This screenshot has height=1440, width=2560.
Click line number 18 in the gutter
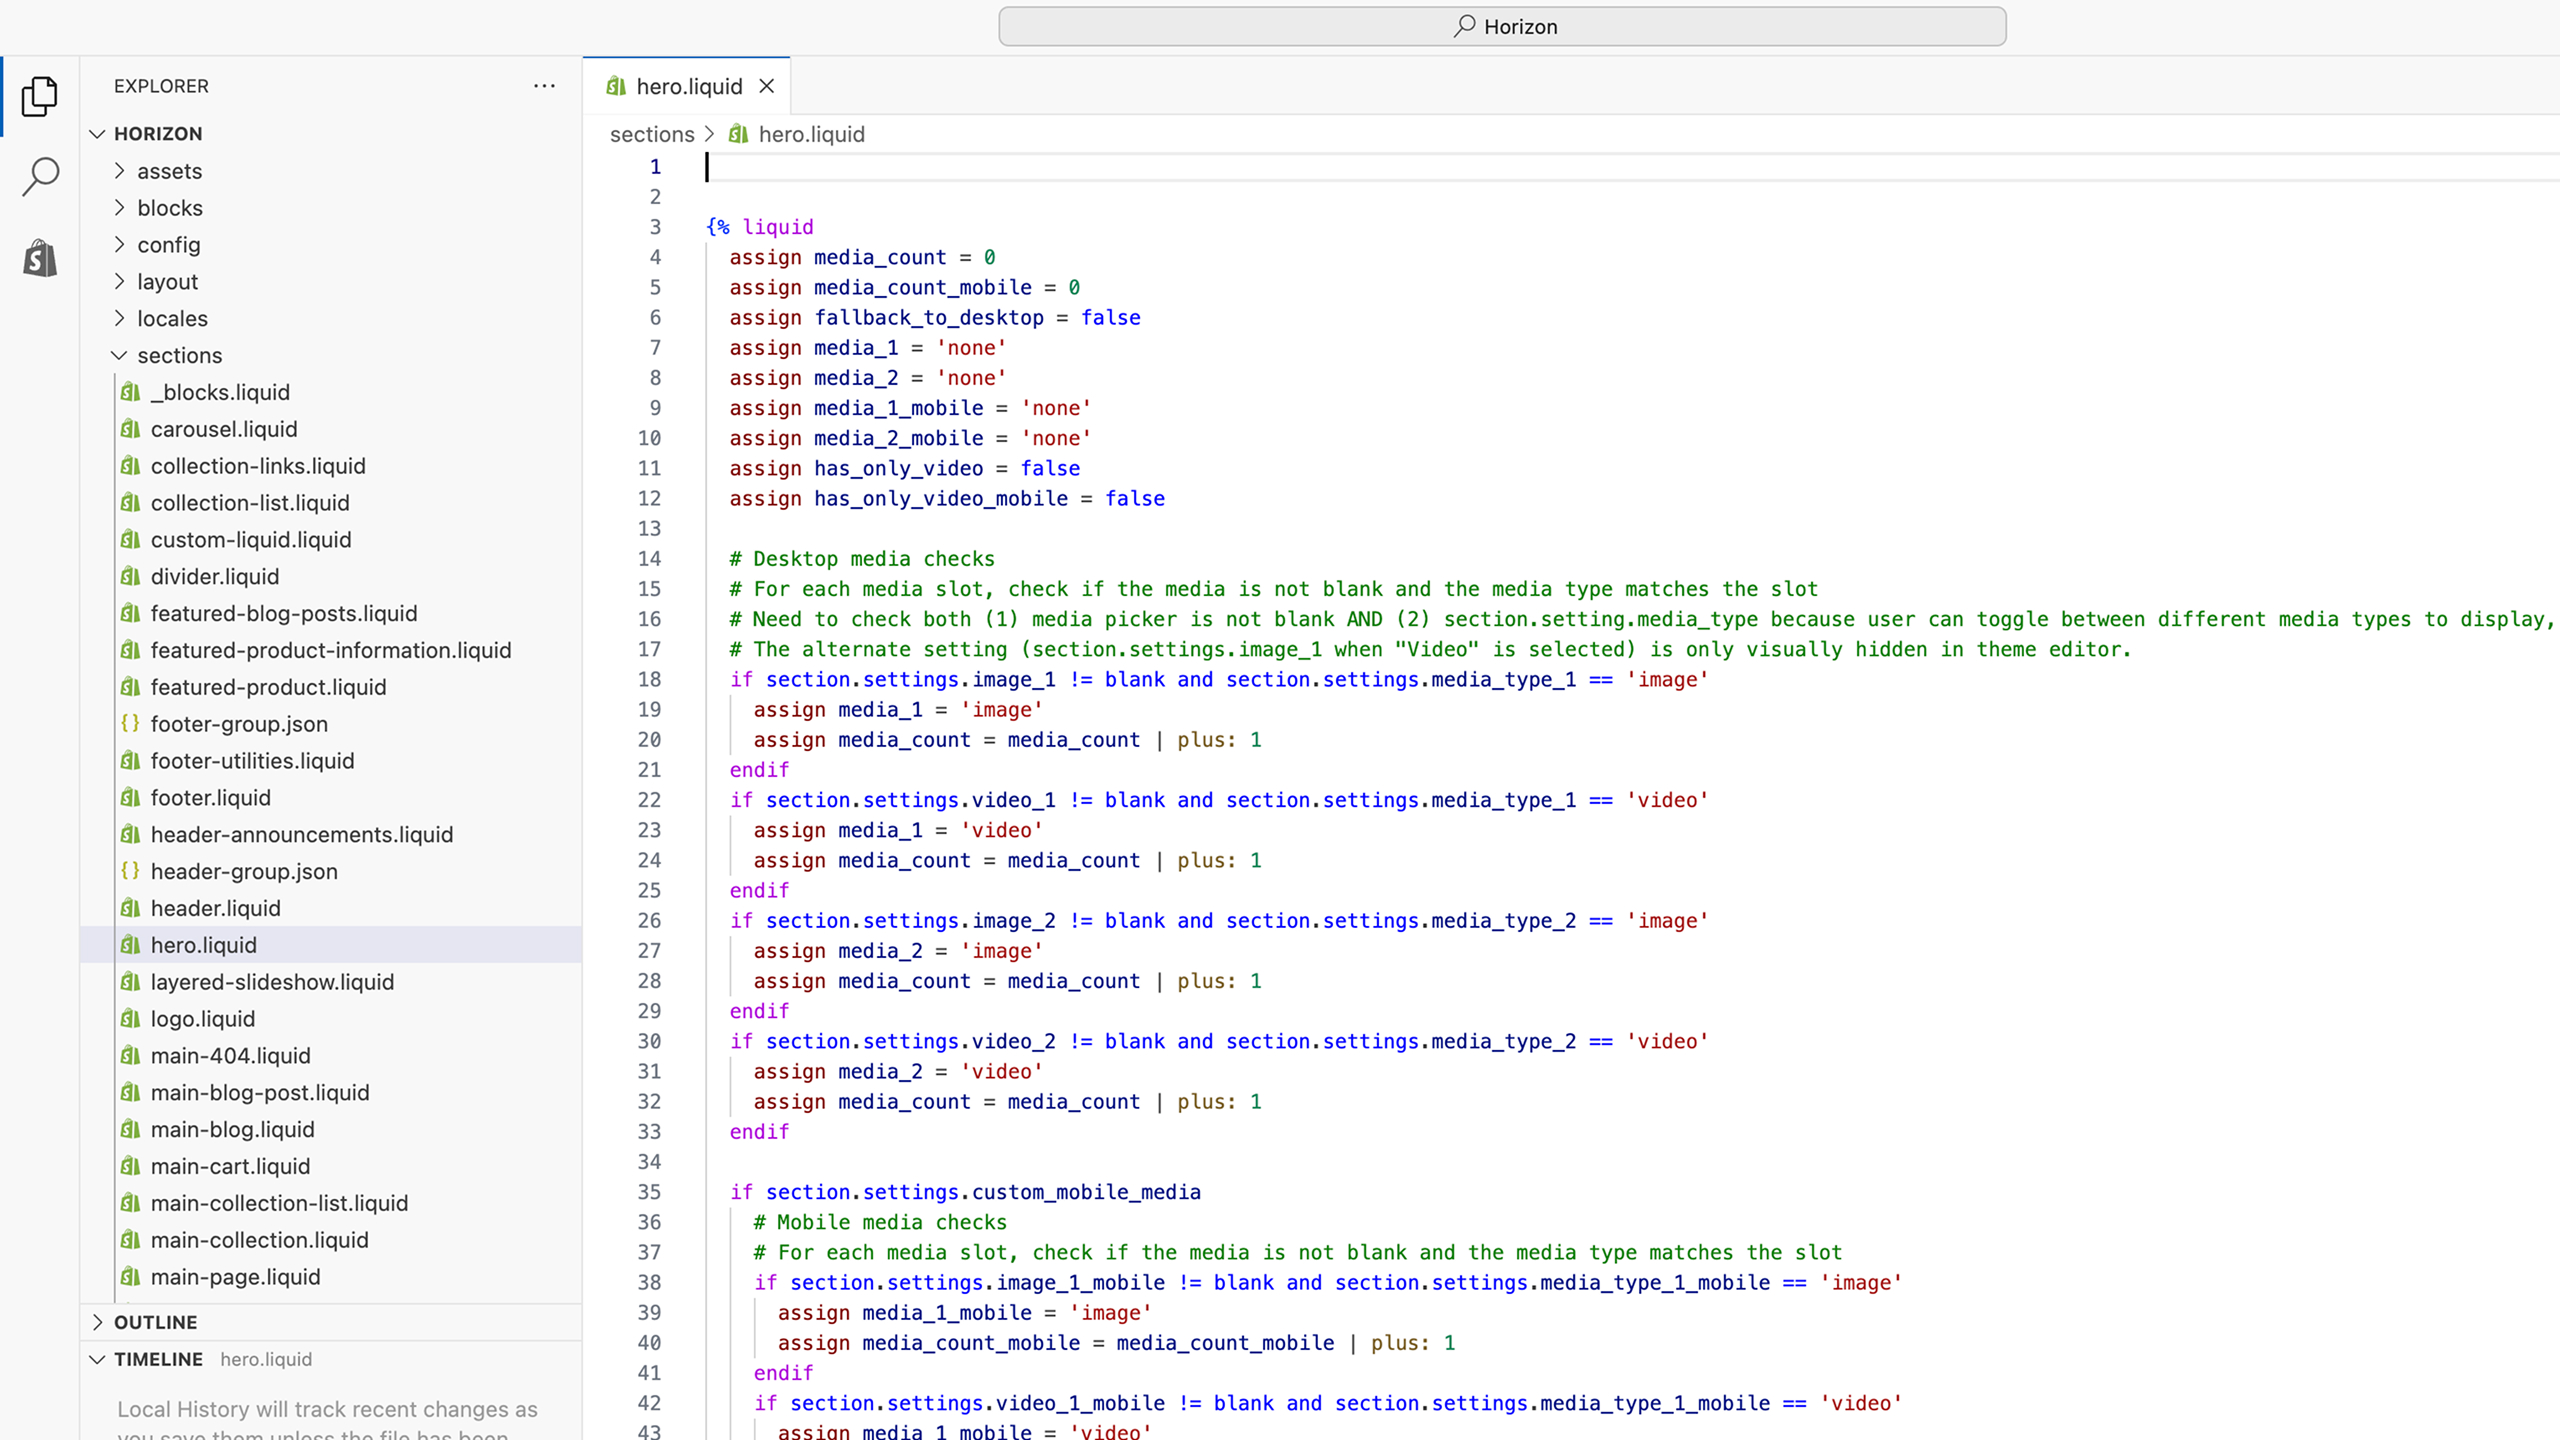click(650, 680)
